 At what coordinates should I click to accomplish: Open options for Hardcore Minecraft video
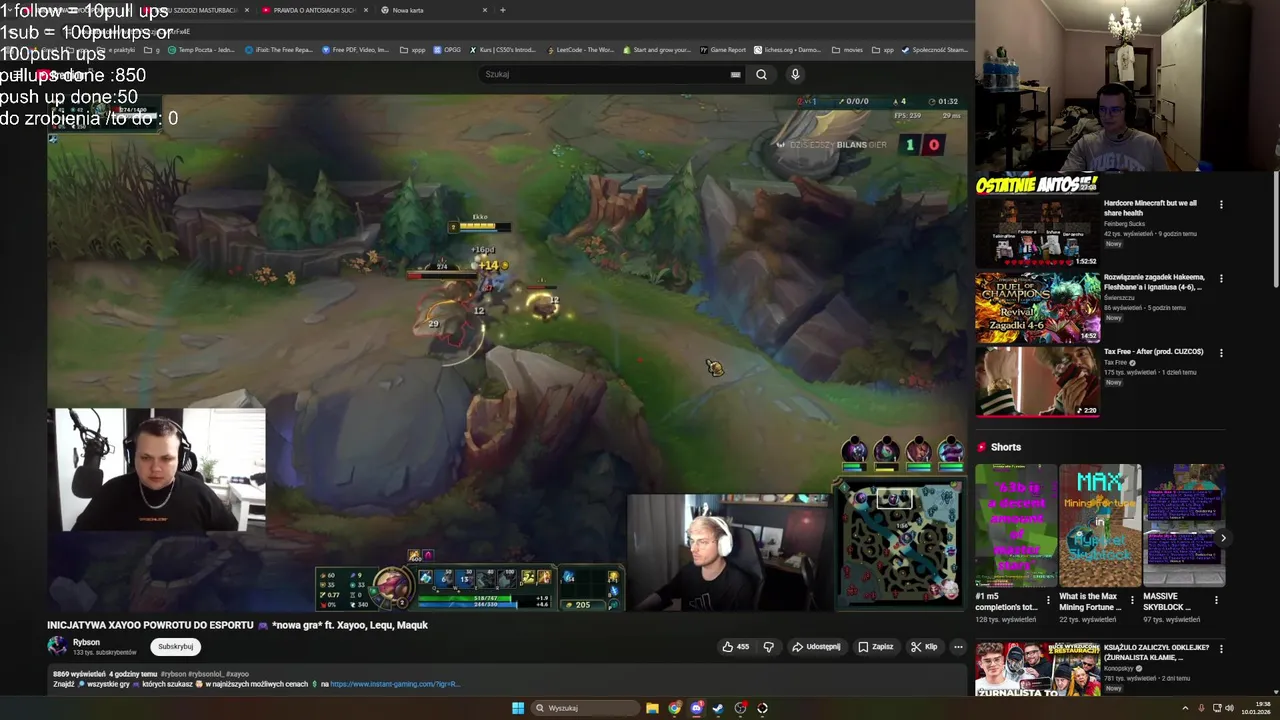point(1221,205)
